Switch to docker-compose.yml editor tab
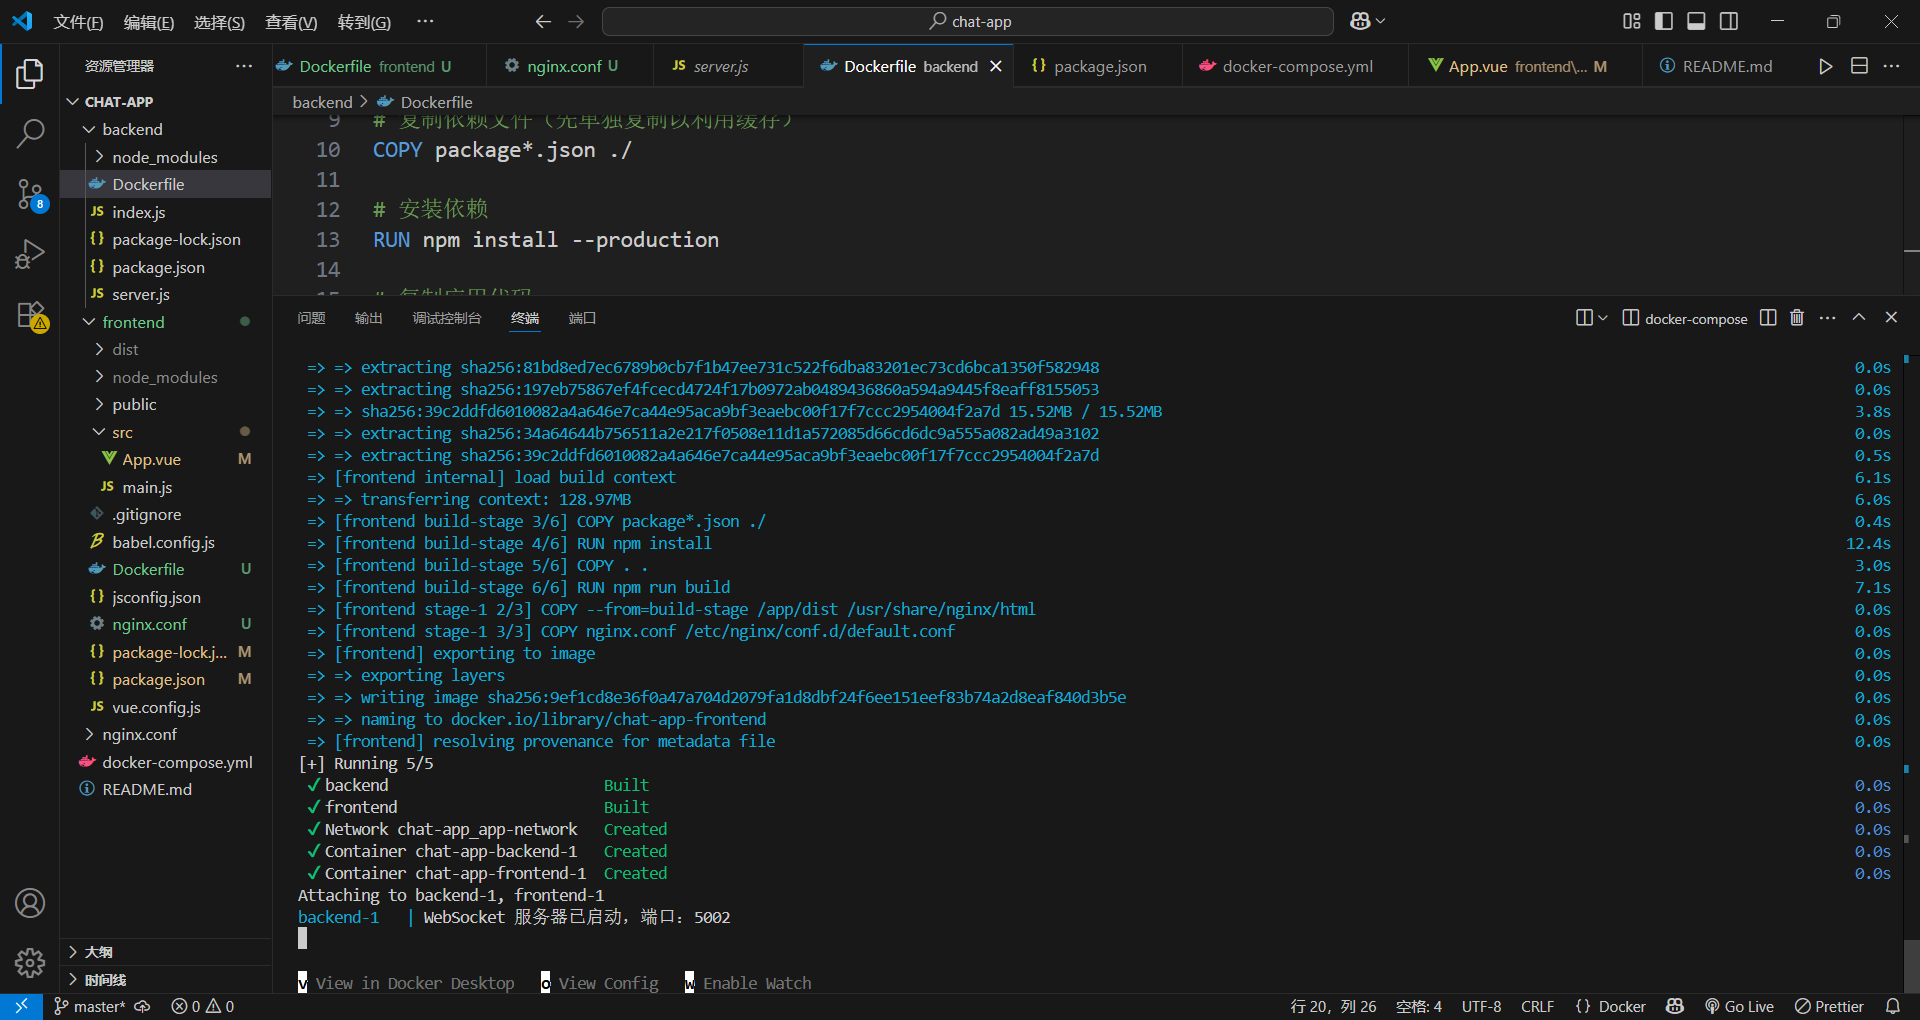Viewport: 1920px width, 1020px height. (x=1296, y=66)
